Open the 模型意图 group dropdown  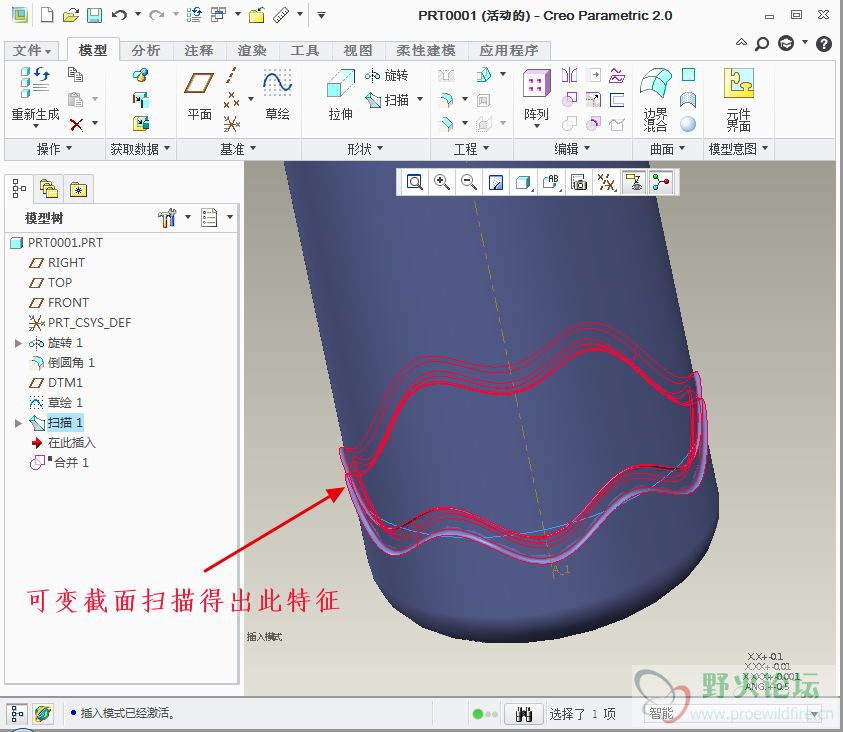738,149
